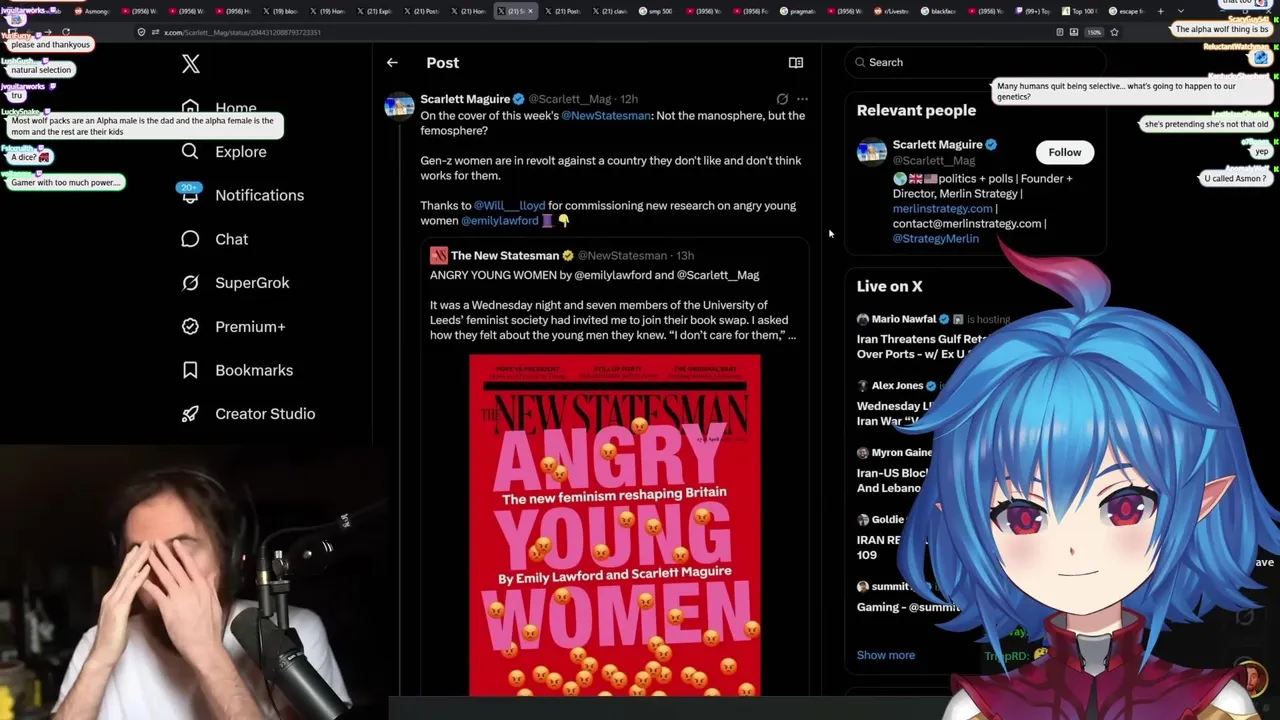Viewport: 1280px width, 720px height.
Task: Open the @StrategyMerlin link
Action: (935, 239)
